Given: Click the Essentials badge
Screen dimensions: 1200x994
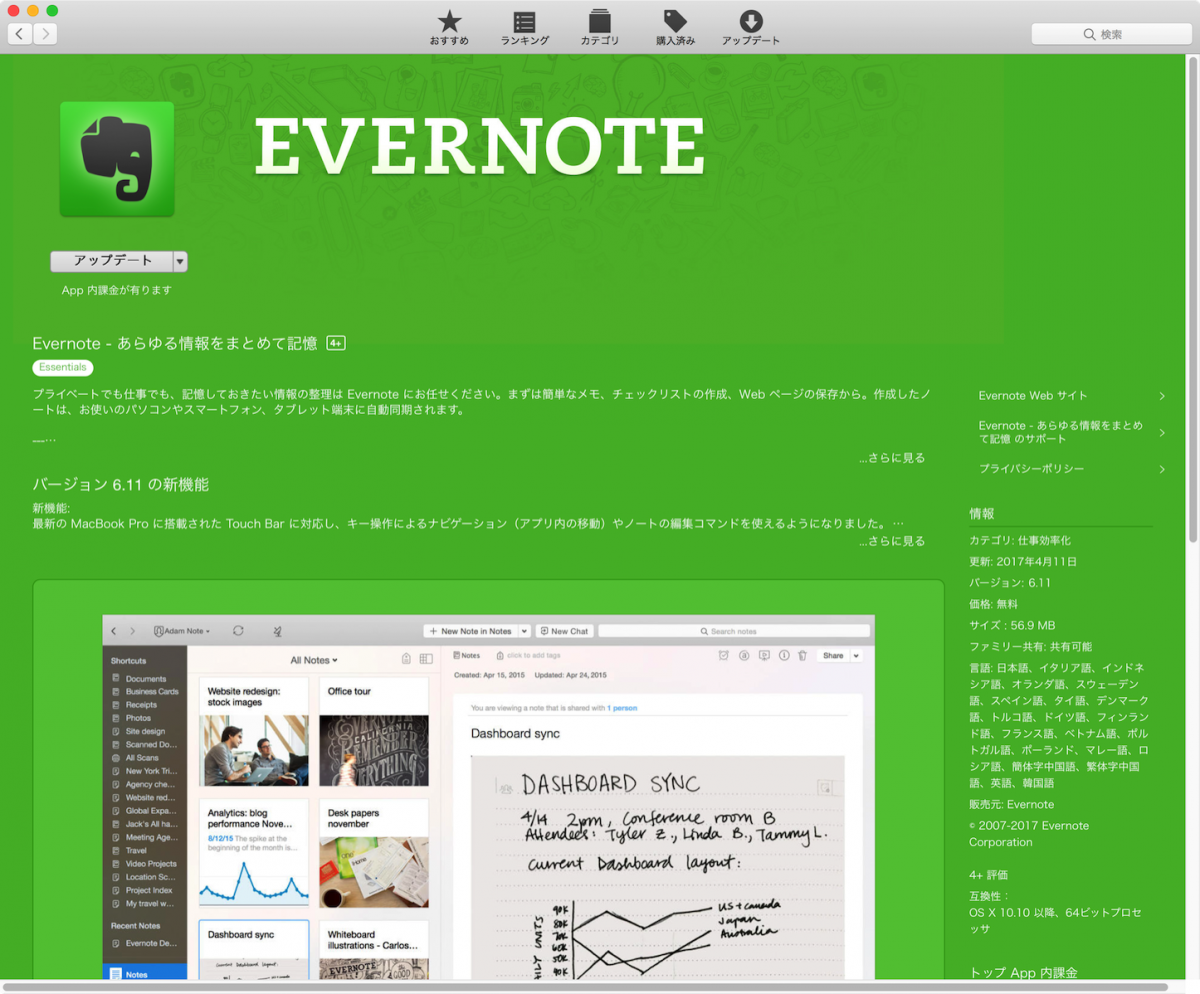Looking at the screenshot, I should (x=62, y=367).
